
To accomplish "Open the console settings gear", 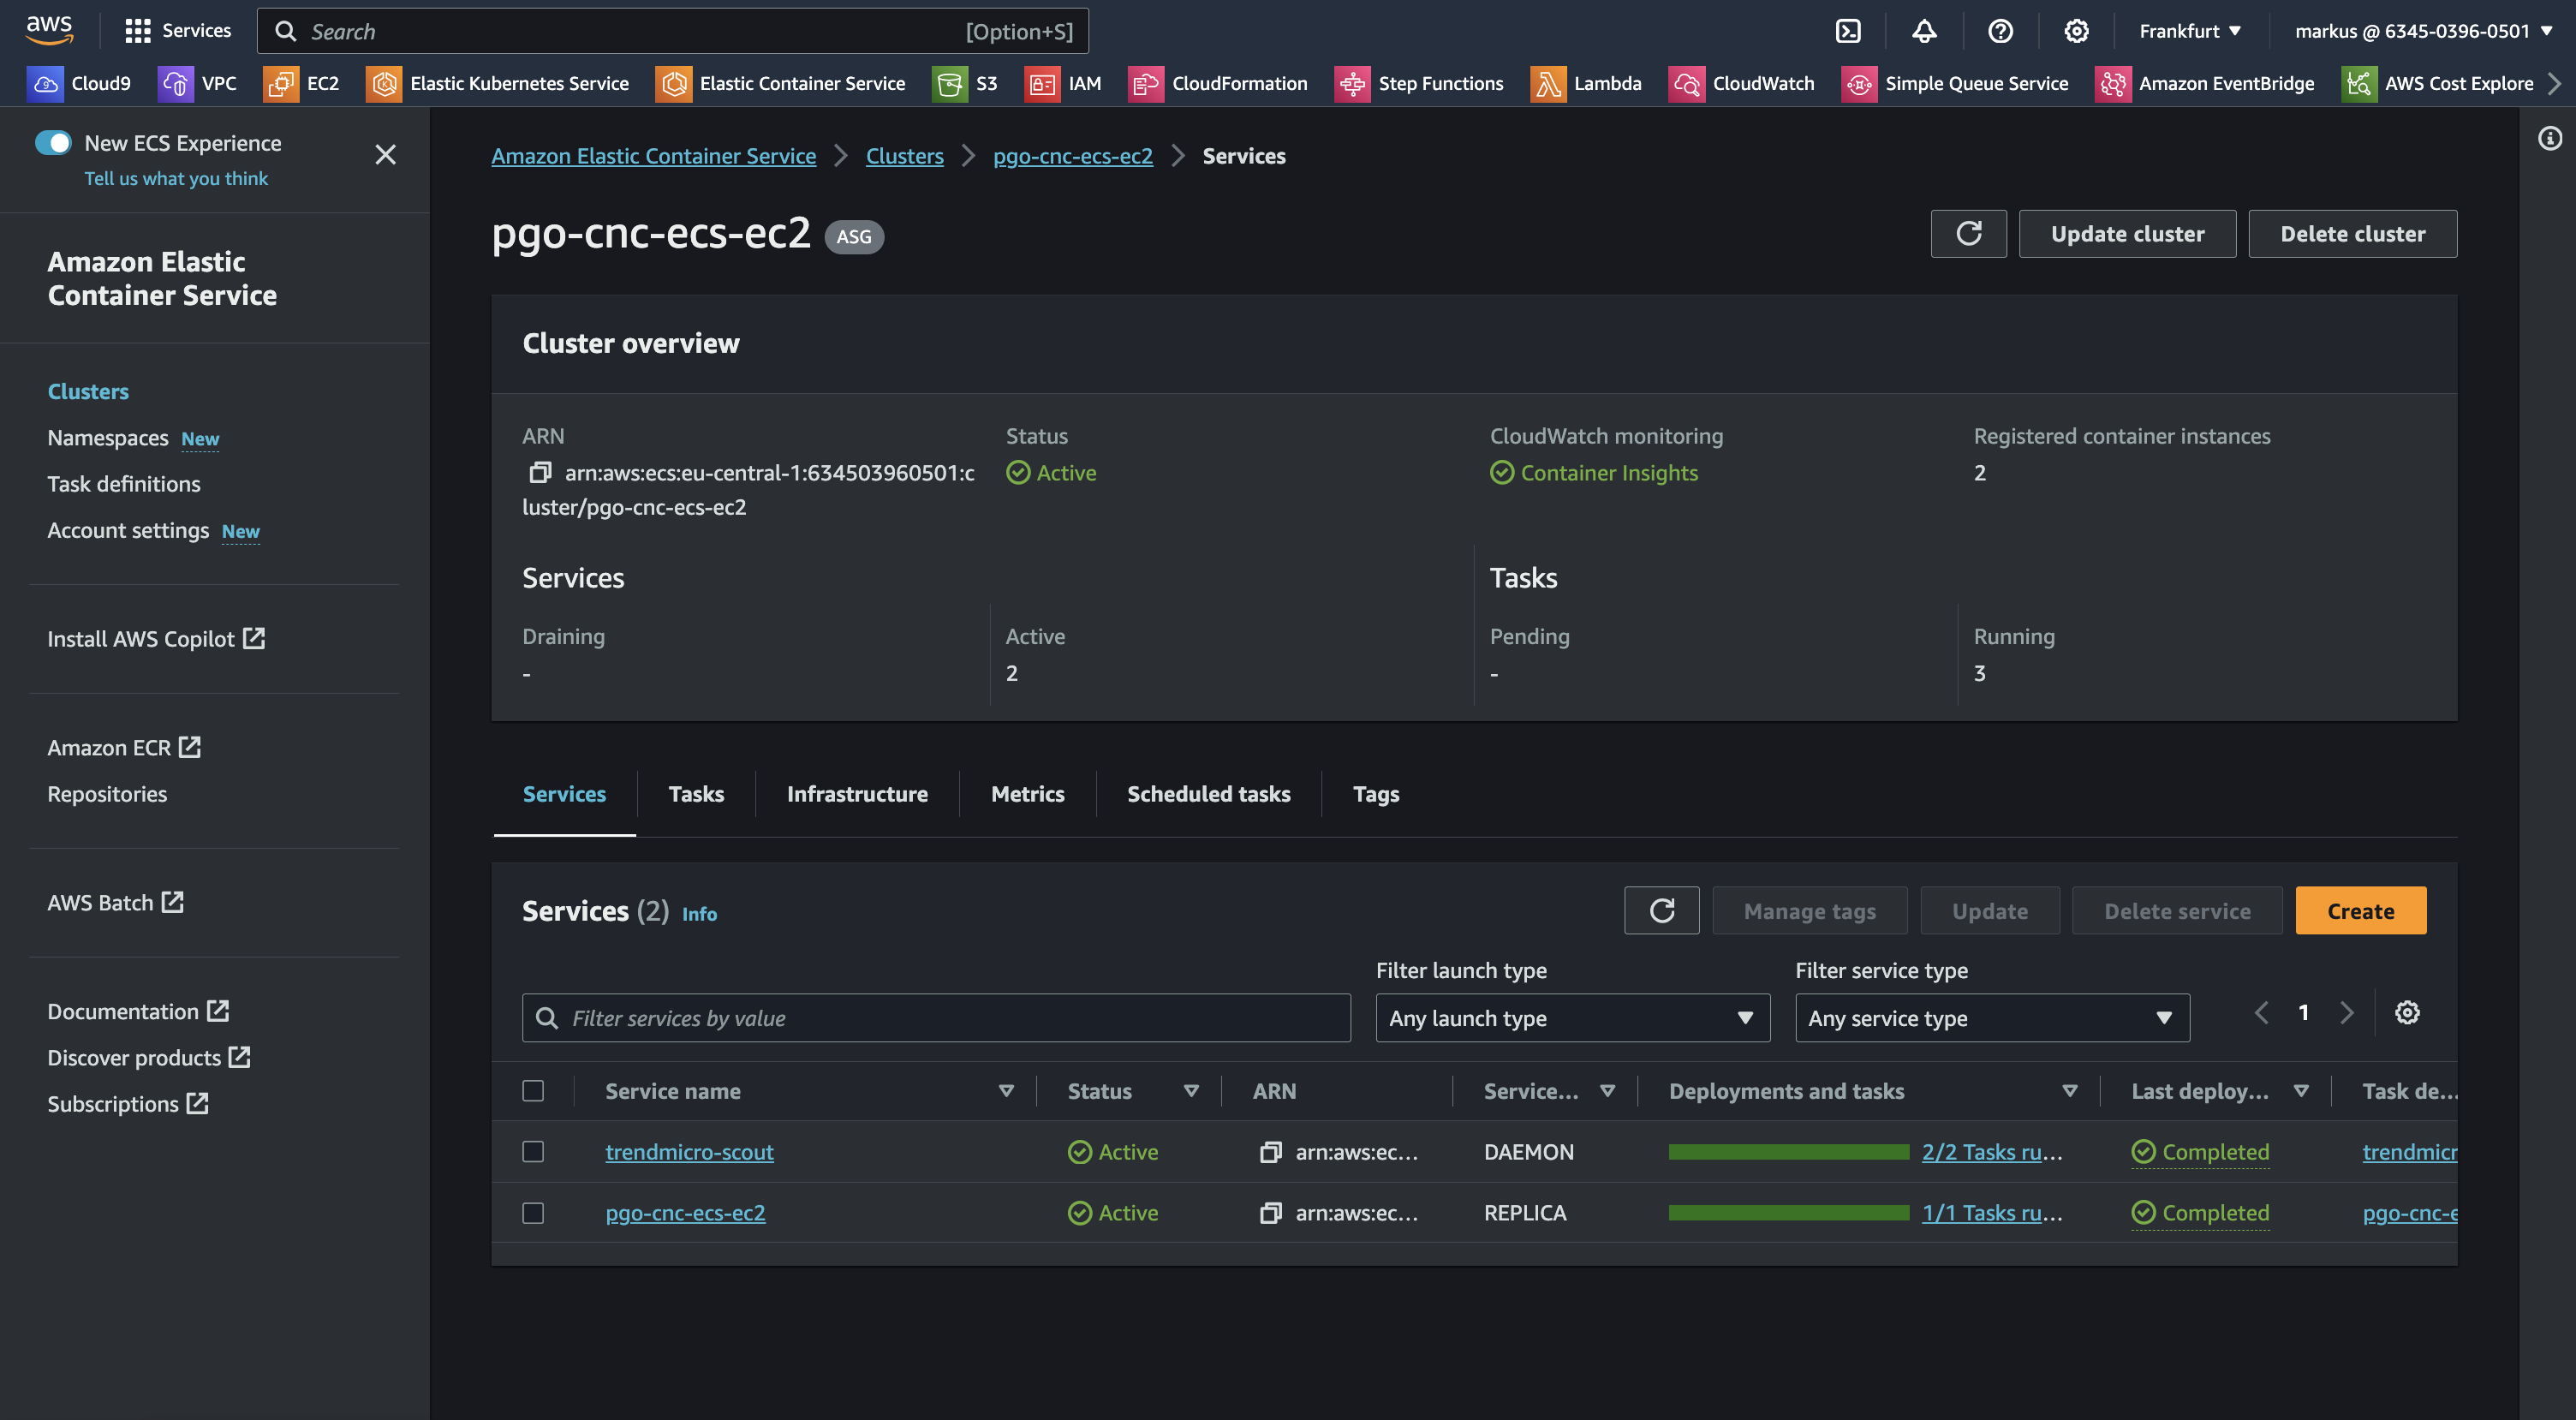I will click(2076, 31).
